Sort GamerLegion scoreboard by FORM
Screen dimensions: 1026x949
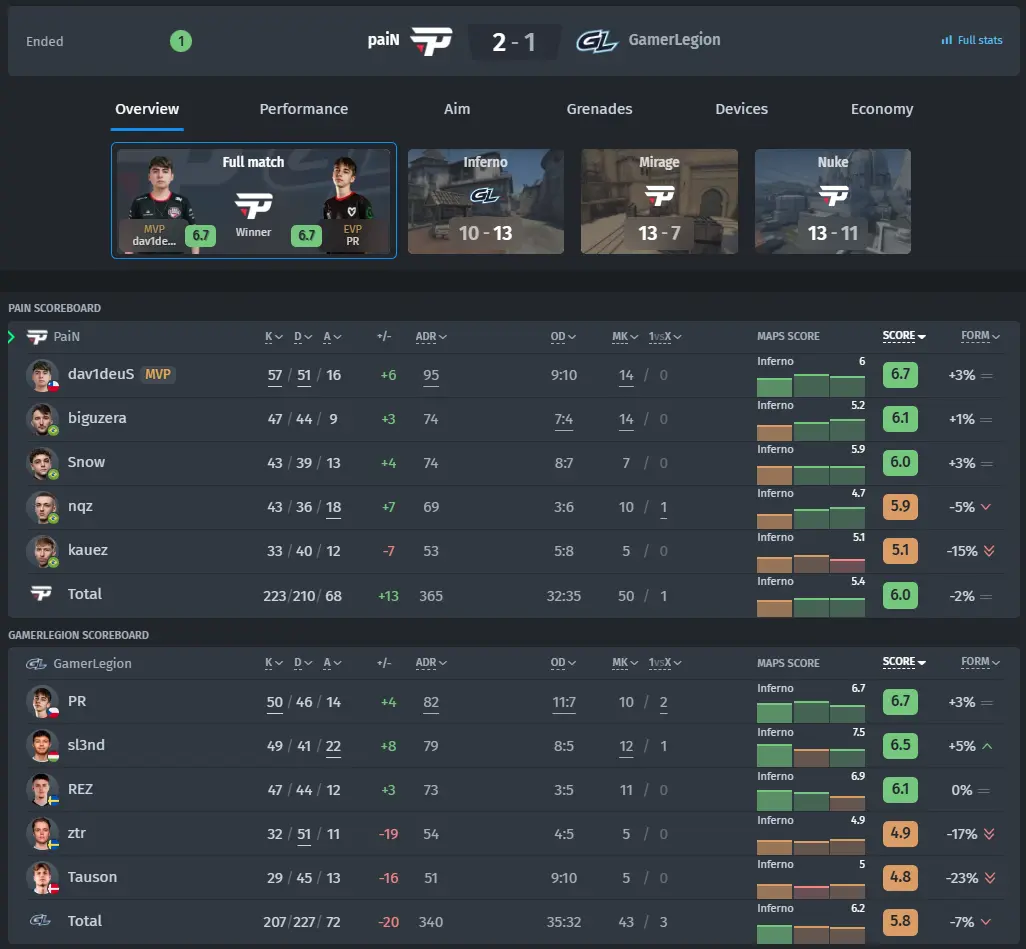[980, 662]
